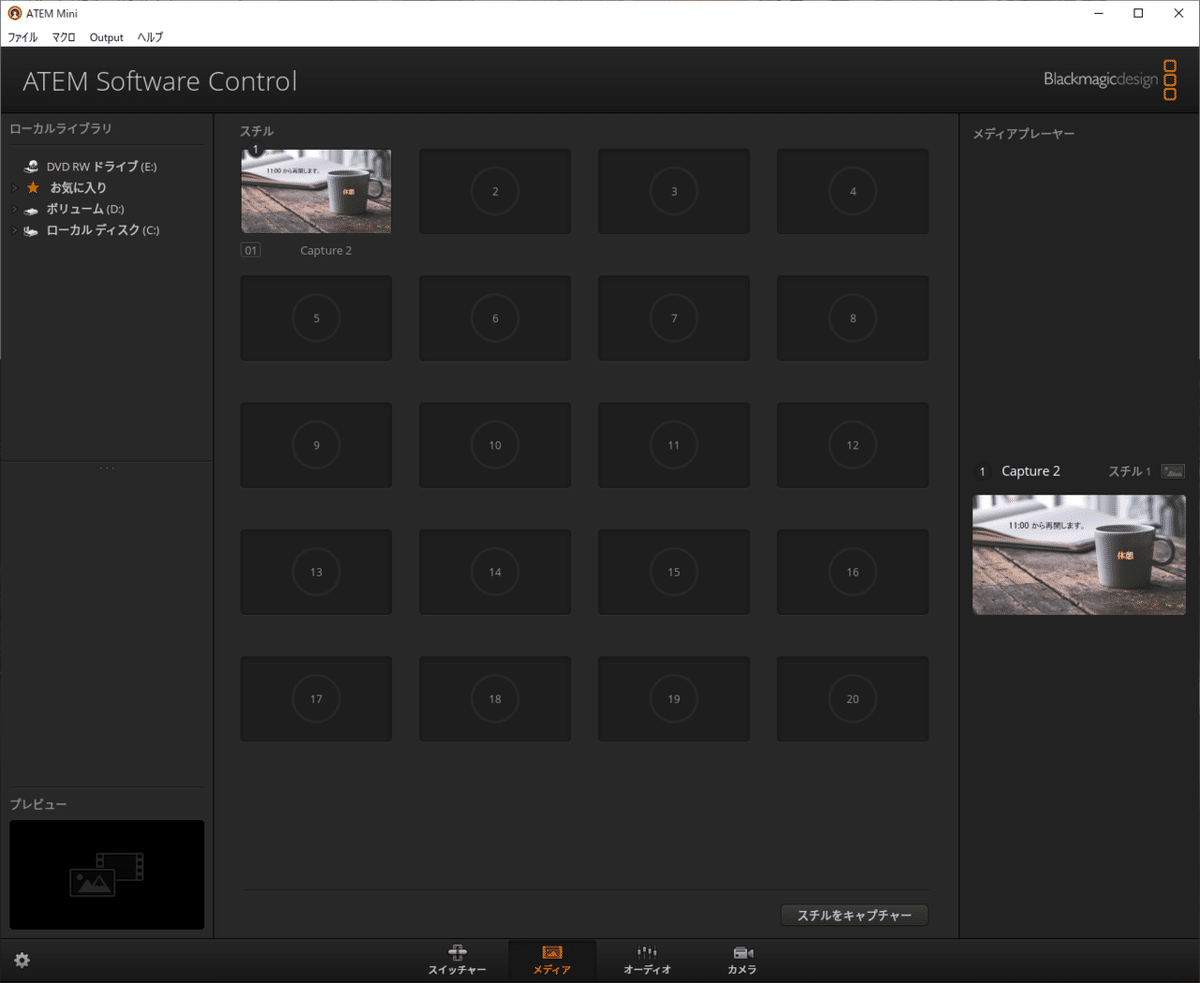This screenshot has width=1200, height=983.
Task: Expand the ローカル ディスク (C:) tree node
Action: (x=14, y=231)
